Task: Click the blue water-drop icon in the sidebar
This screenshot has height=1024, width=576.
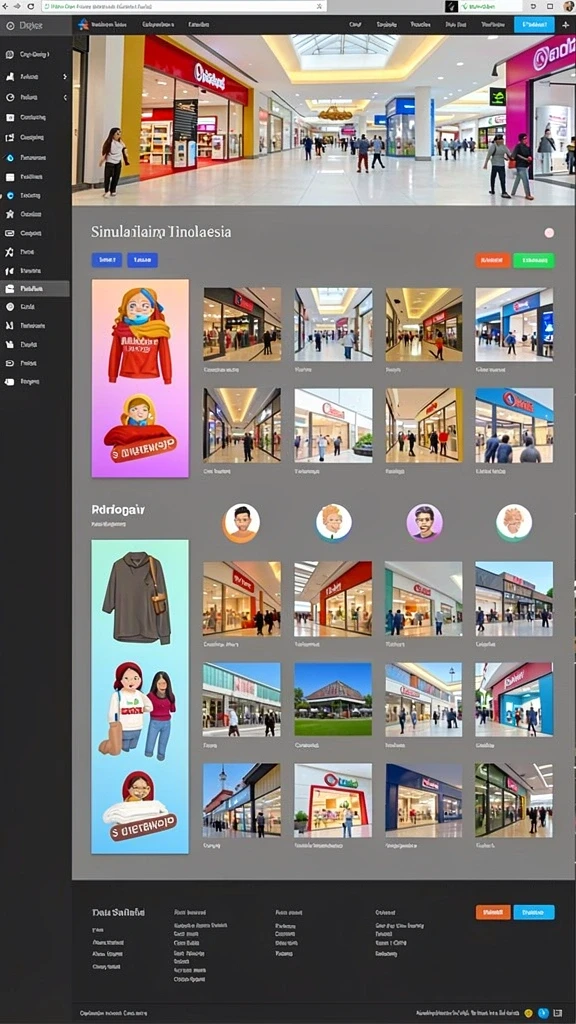Action: click(x=10, y=157)
